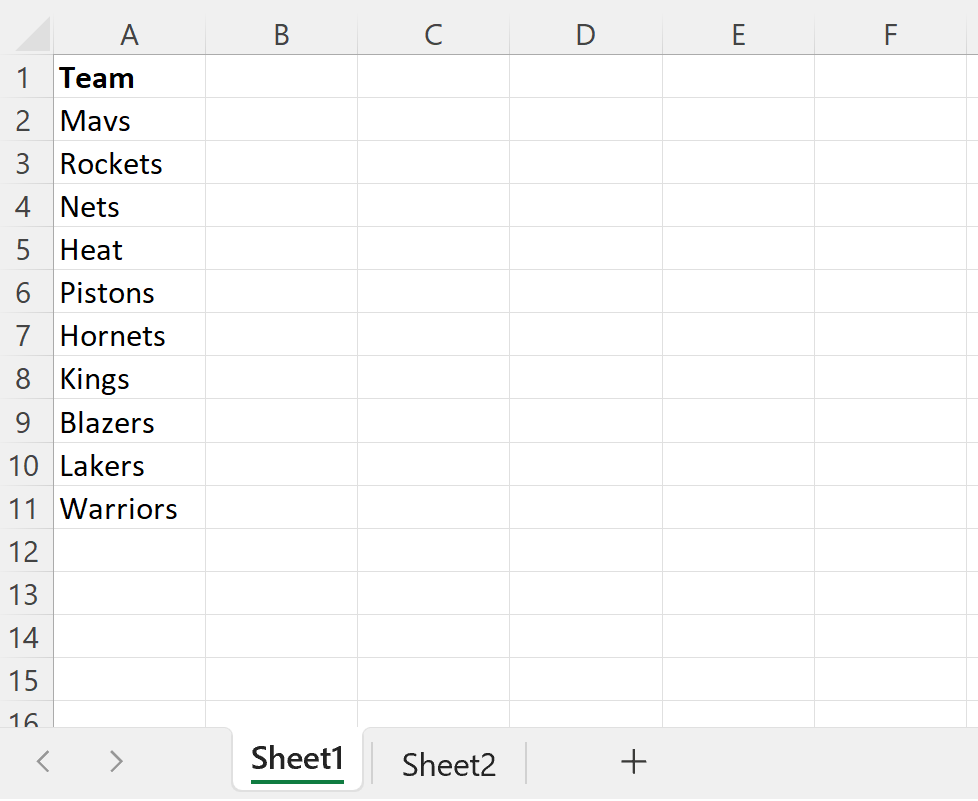Select column D header
The height and width of the screenshot is (801, 978).
[585, 34]
